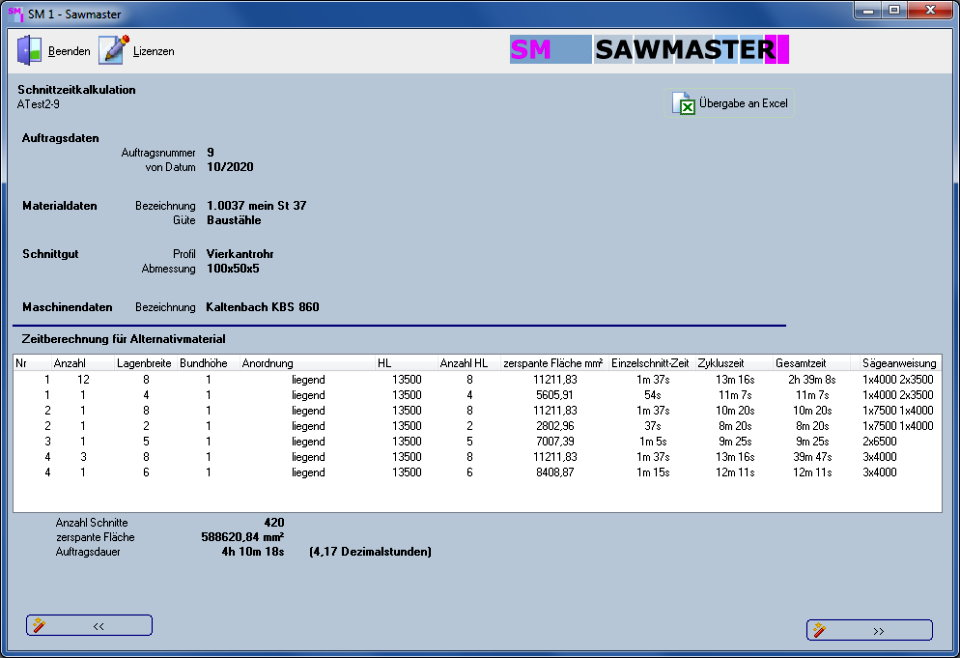Click the Lizenzen pencil icon
This screenshot has height=658, width=960.
click(x=114, y=49)
